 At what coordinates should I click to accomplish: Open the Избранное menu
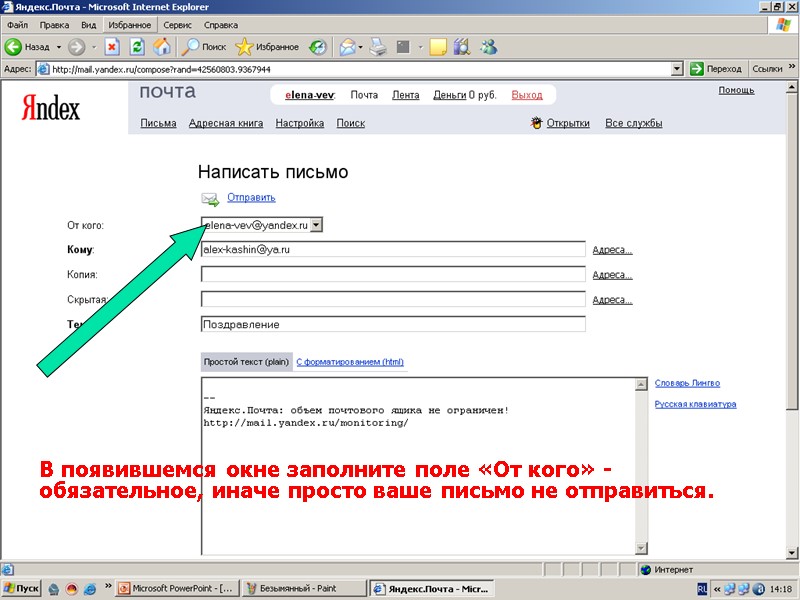pyautogui.click(x=130, y=24)
